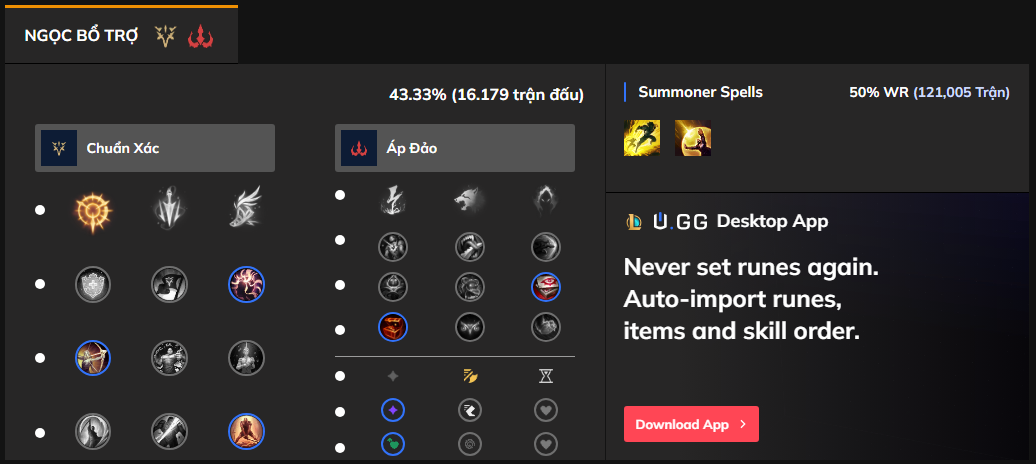The height and width of the screenshot is (464, 1036).
Task: Select the highlighted Eyeball Collection rune
Action: [x=545, y=287]
